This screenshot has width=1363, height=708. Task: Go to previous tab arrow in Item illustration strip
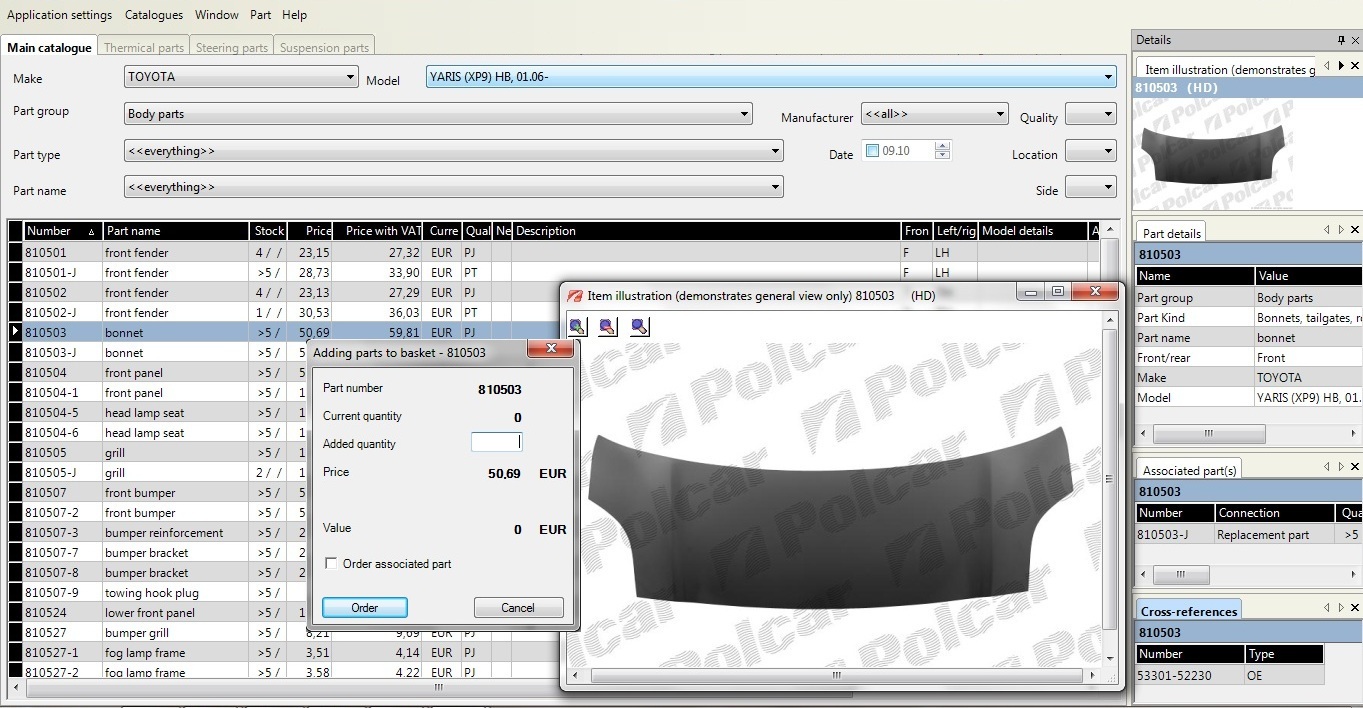coord(1327,65)
